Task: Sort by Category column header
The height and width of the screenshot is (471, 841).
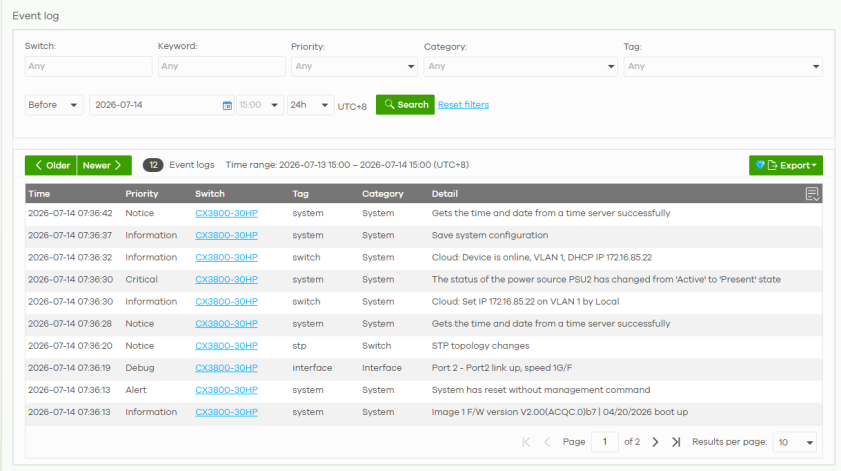Action: click(x=382, y=194)
